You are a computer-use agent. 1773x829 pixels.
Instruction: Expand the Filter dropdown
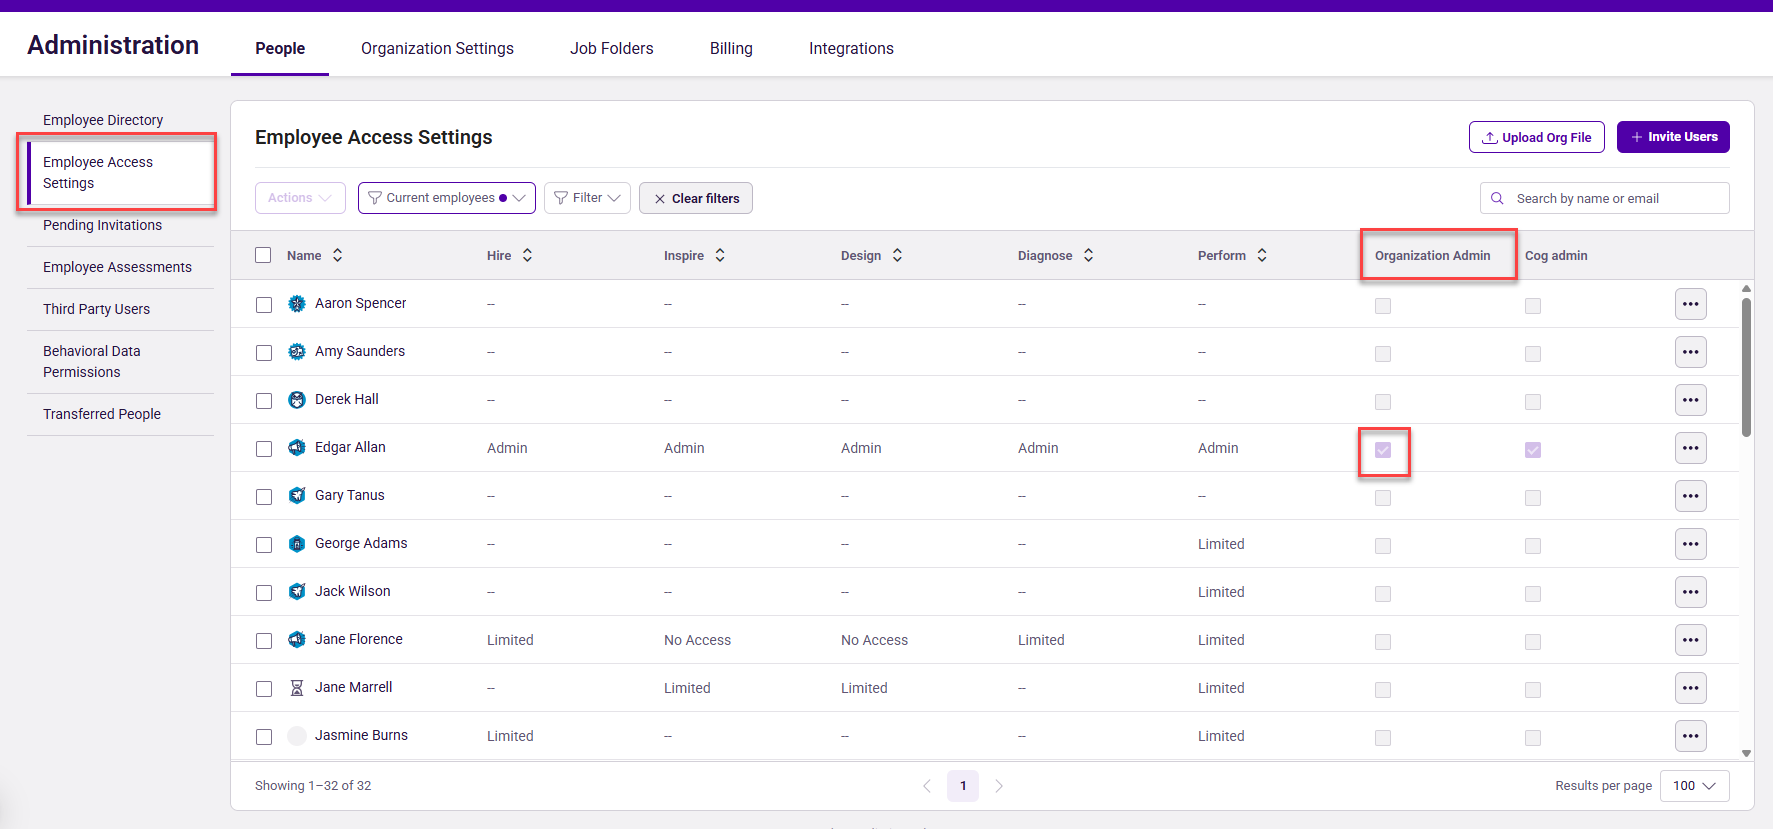click(587, 198)
